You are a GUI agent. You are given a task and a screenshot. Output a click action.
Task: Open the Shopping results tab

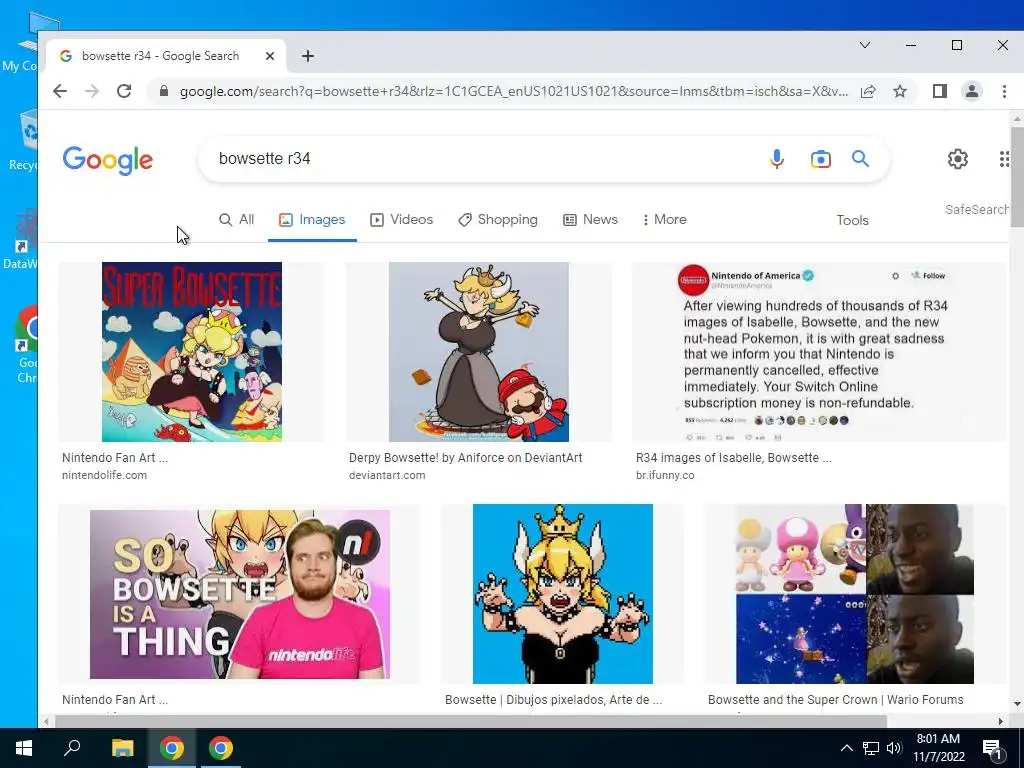pyautogui.click(x=498, y=219)
